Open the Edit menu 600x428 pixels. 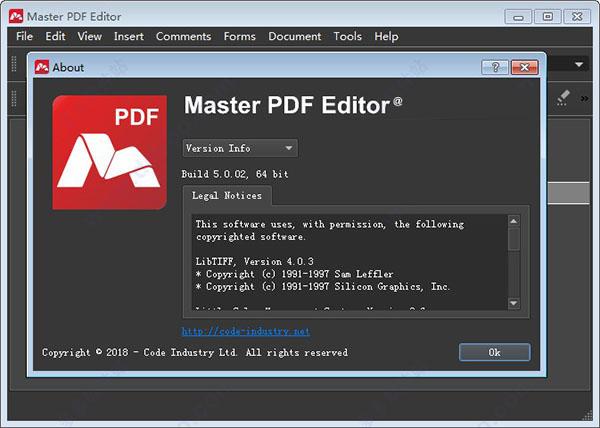[55, 36]
